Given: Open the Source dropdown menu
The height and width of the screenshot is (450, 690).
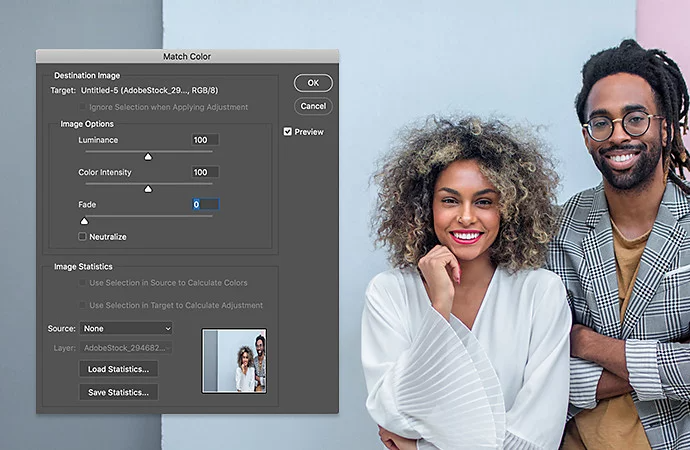Looking at the screenshot, I should pos(126,328).
